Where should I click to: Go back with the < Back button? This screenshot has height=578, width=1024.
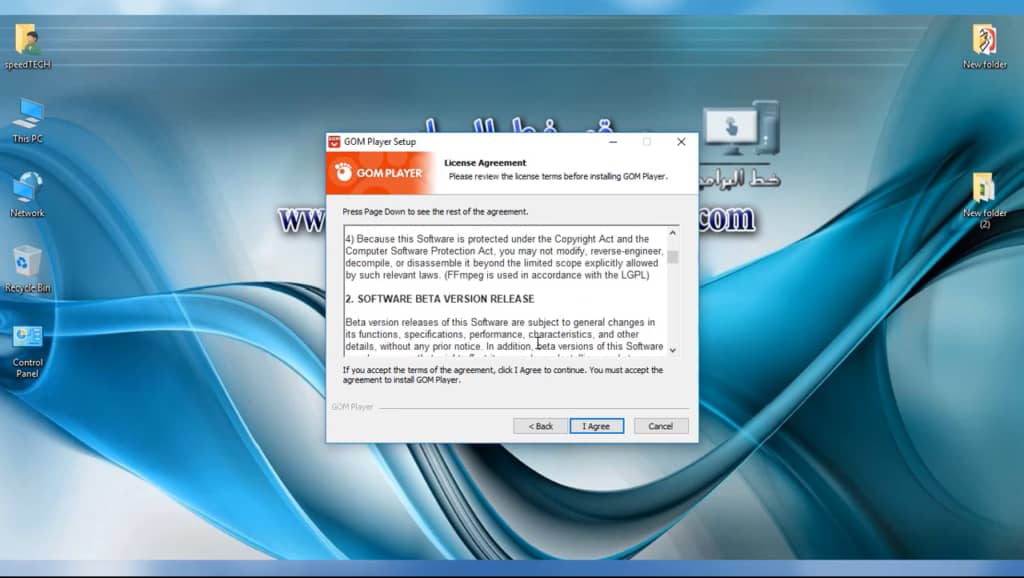[540, 426]
